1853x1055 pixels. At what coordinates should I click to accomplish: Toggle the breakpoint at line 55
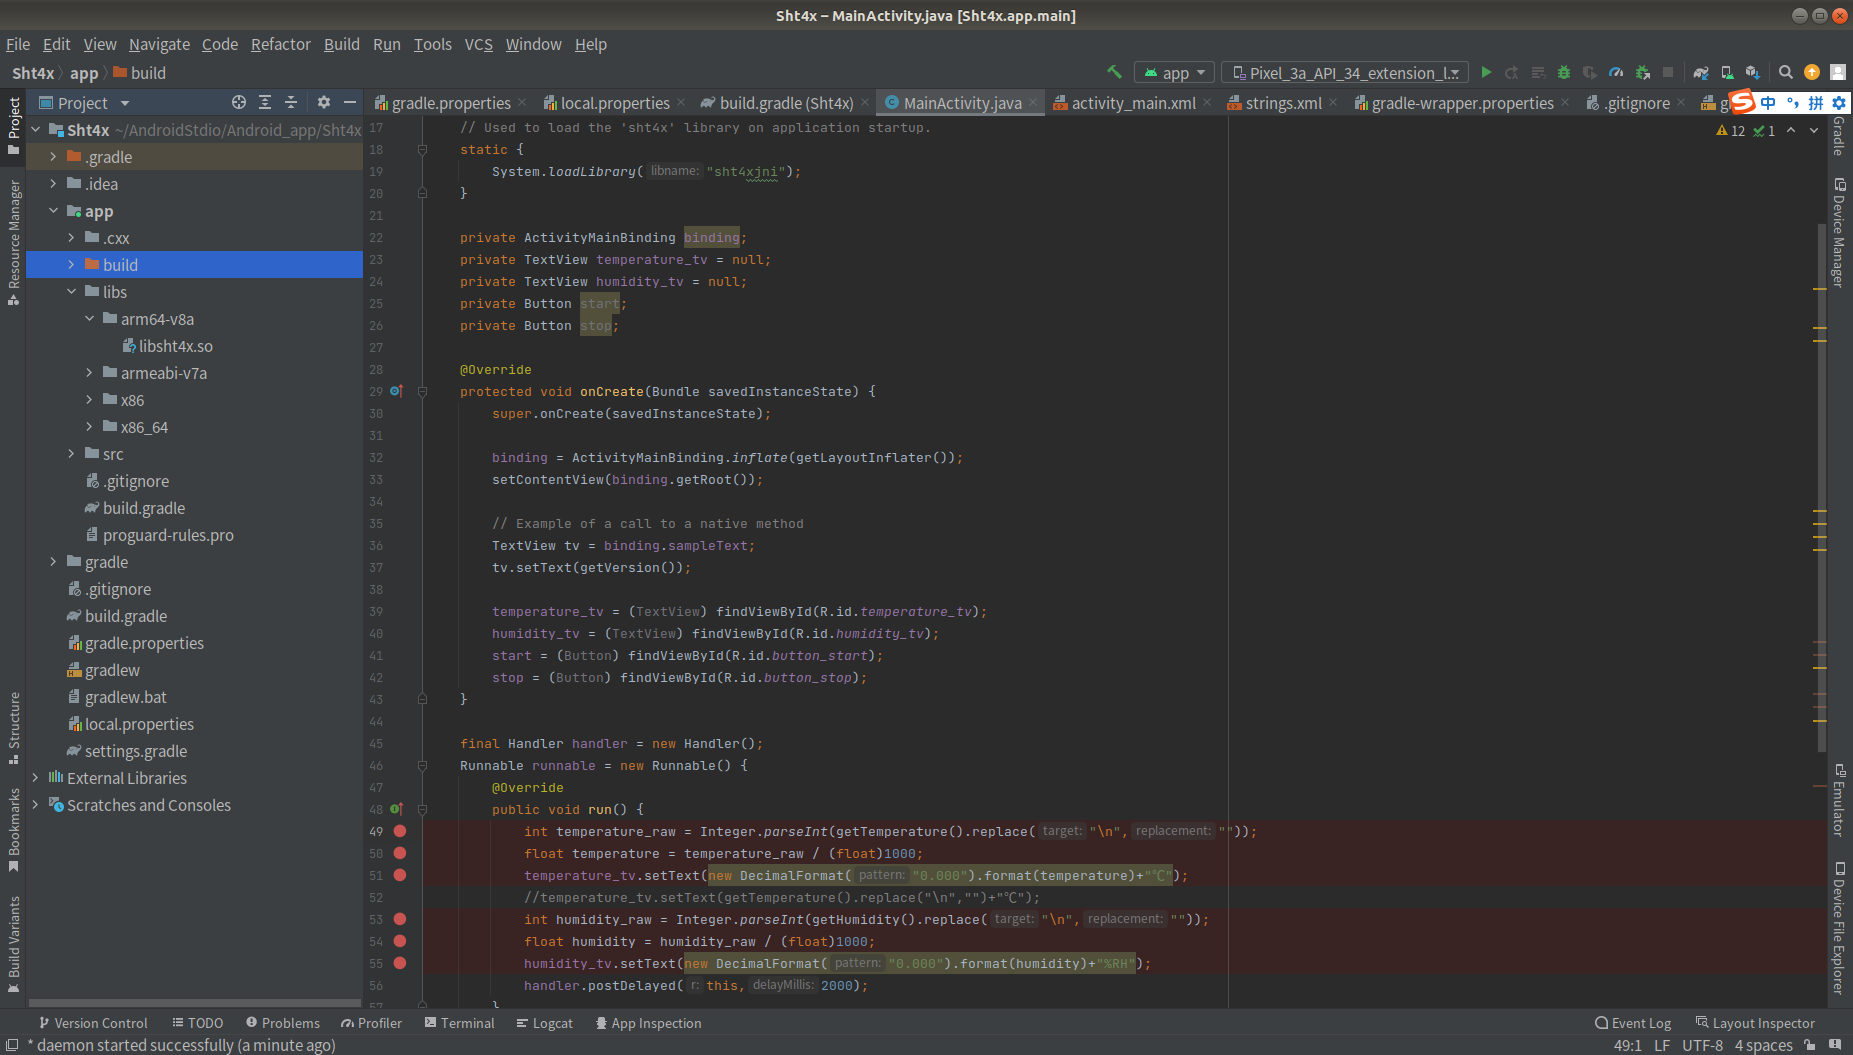(x=400, y=963)
